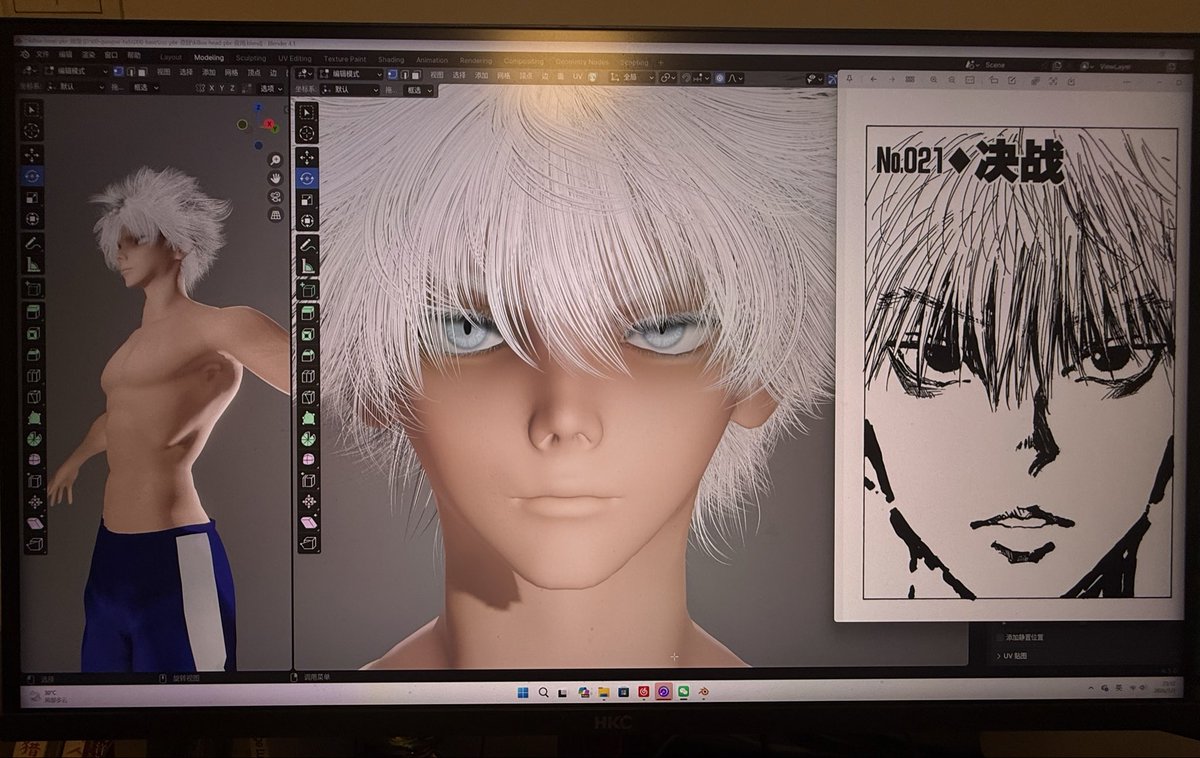Select the Bevel tool in right viewport
Image resolution: width=1200 pixels, height=758 pixels.
pyautogui.click(x=308, y=355)
